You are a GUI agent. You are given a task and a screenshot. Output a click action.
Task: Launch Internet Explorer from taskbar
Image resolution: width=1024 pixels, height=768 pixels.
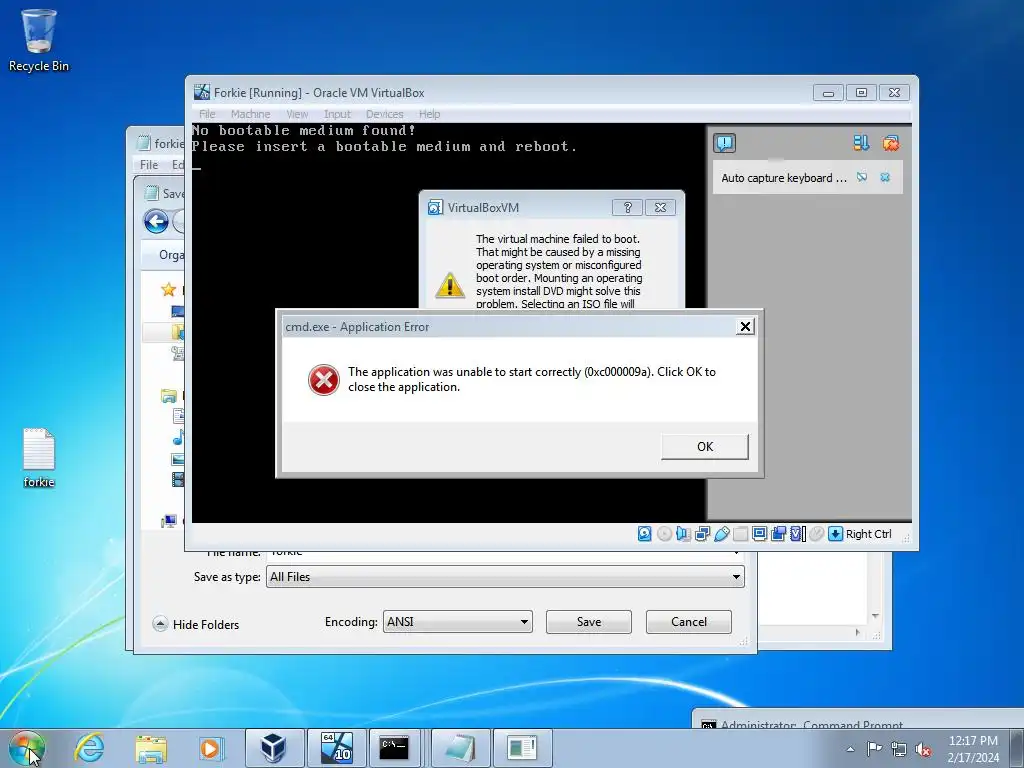click(x=89, y=748)
